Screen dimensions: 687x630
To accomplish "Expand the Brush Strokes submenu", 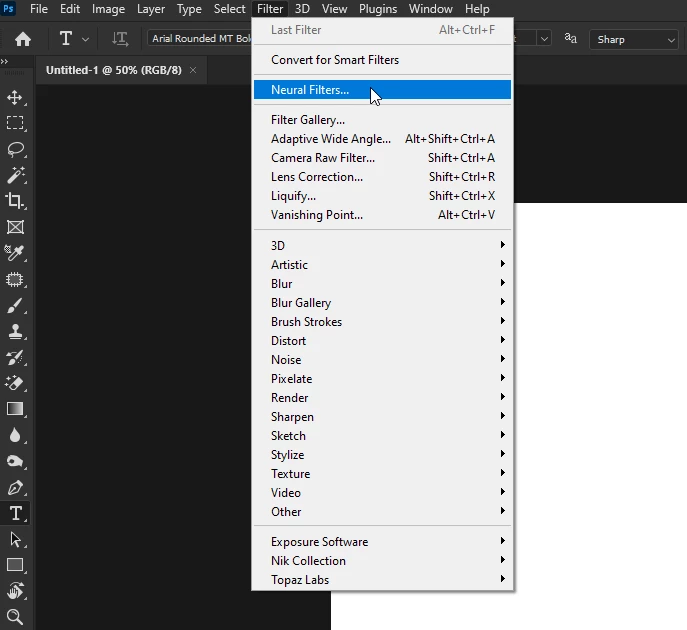I will (x=382, y=322).
